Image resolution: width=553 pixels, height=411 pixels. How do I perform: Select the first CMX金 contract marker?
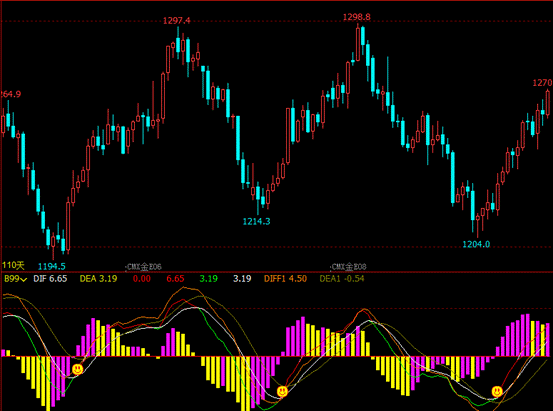pyautogui.click(x=144, y=267)
